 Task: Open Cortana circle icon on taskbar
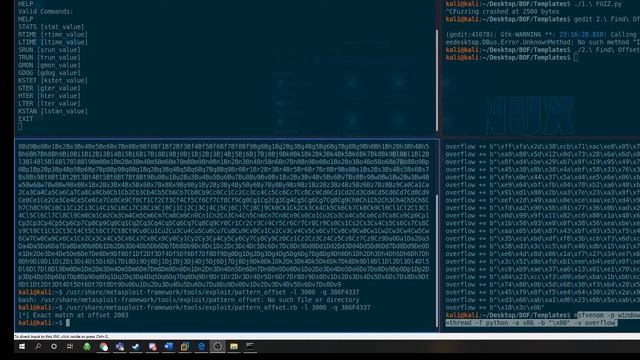pos(54,347)
